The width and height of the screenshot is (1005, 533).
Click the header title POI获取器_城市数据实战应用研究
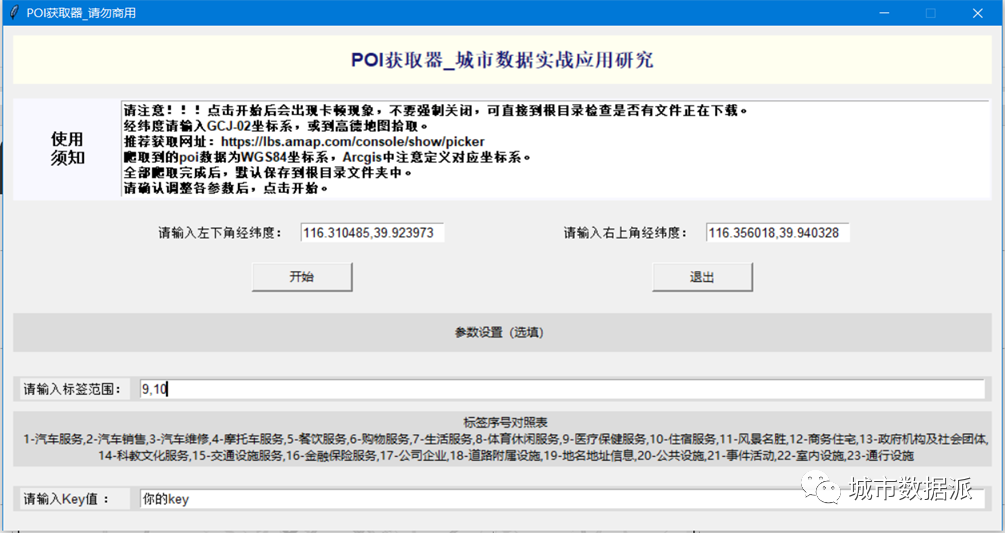pos(502,60)
